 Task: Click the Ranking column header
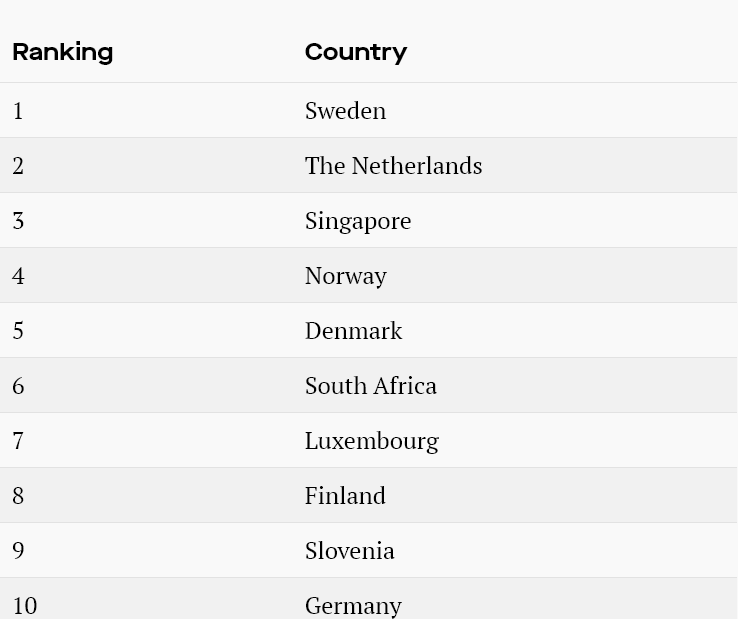click(x=62, y=52)
